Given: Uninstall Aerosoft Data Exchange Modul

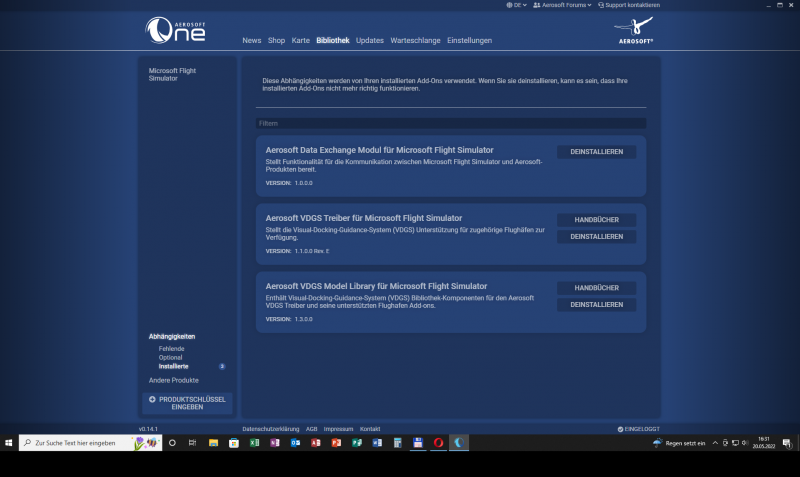Looking at the screenshot, I should 596,152.
